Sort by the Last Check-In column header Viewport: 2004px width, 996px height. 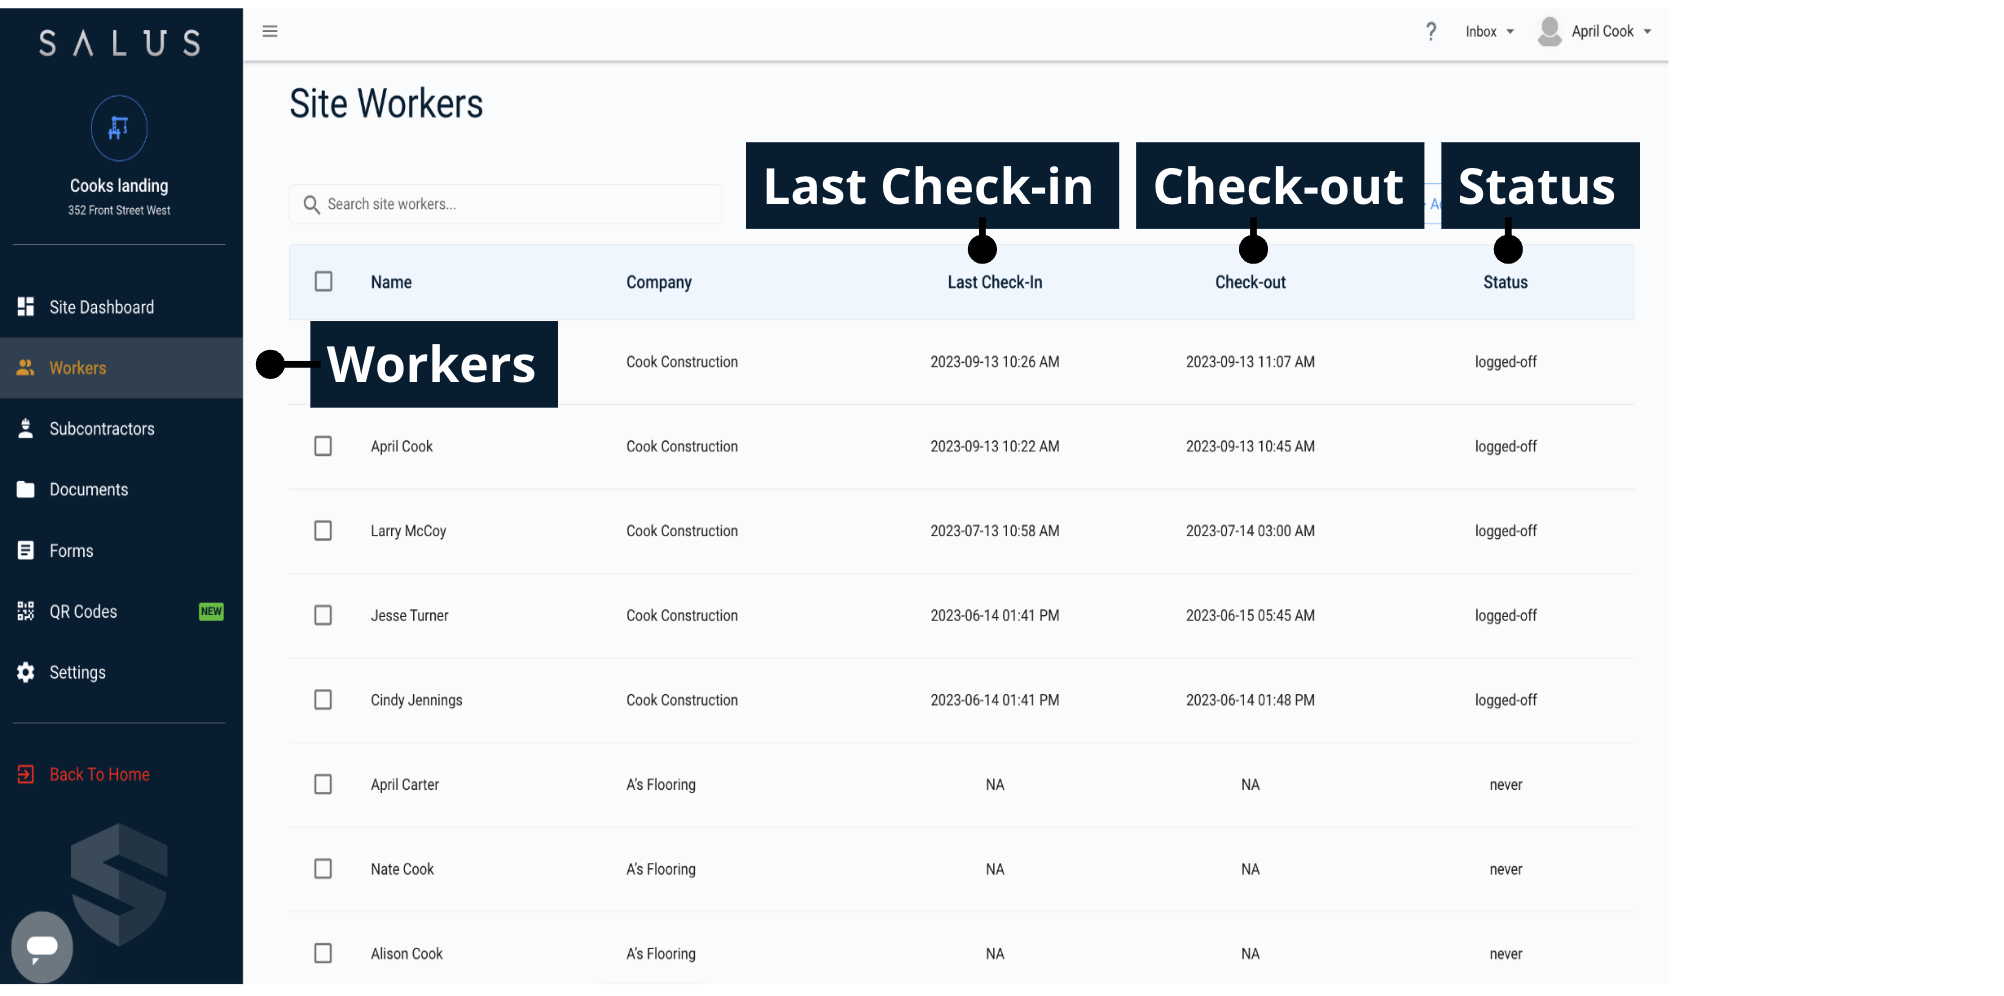click(995, 281)
